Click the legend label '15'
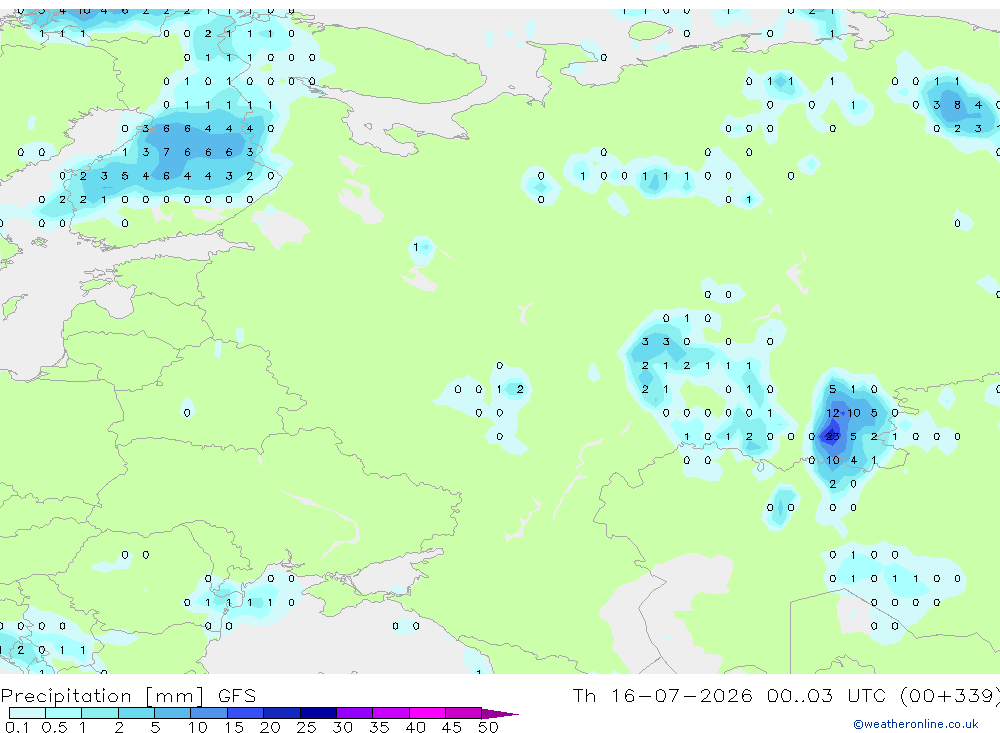The height and width of the screenshot is (733, 1000). (234, 727)
